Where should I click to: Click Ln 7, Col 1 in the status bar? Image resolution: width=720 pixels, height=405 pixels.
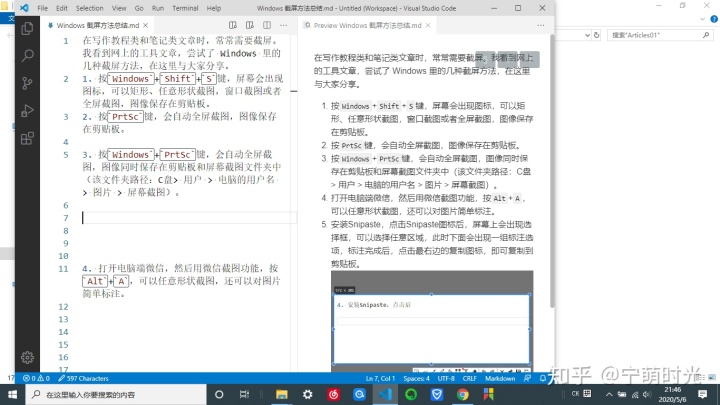pyautogui.click(x=380, y=378)
